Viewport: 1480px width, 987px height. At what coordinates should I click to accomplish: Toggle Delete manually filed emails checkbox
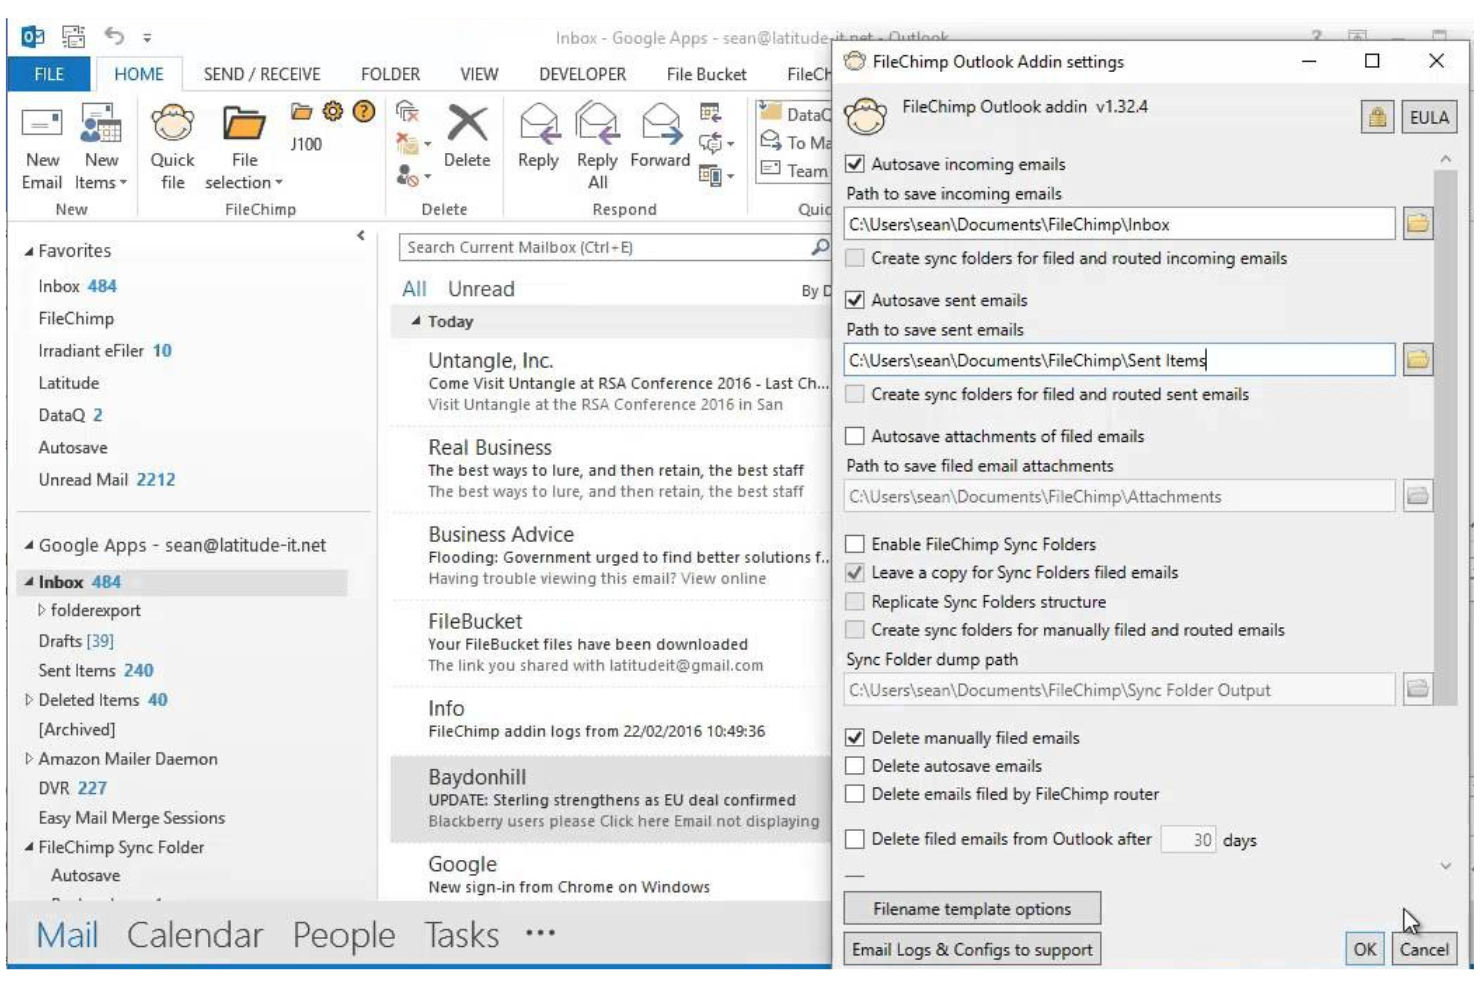pyautogui.click(x=855, y=738)
